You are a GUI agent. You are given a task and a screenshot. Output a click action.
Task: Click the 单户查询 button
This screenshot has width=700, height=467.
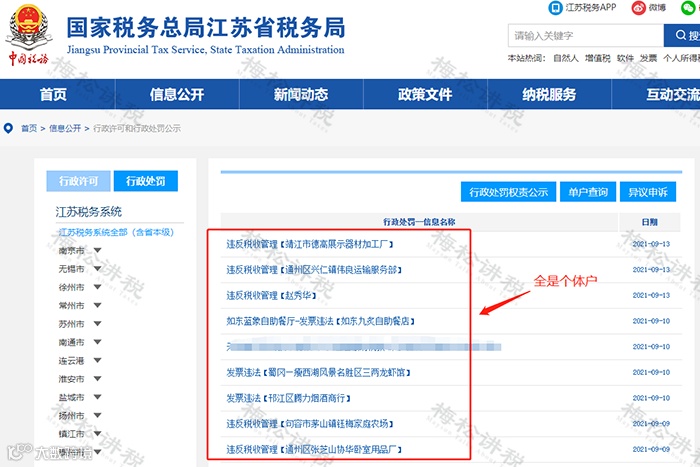(588, 192)
